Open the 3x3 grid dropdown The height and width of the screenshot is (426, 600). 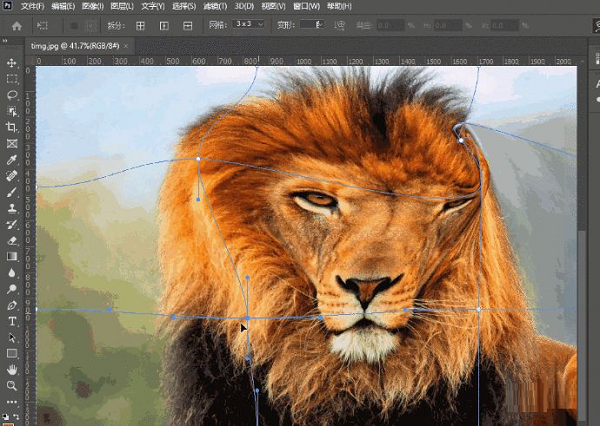pyautogui.click(x=248, y=25)
